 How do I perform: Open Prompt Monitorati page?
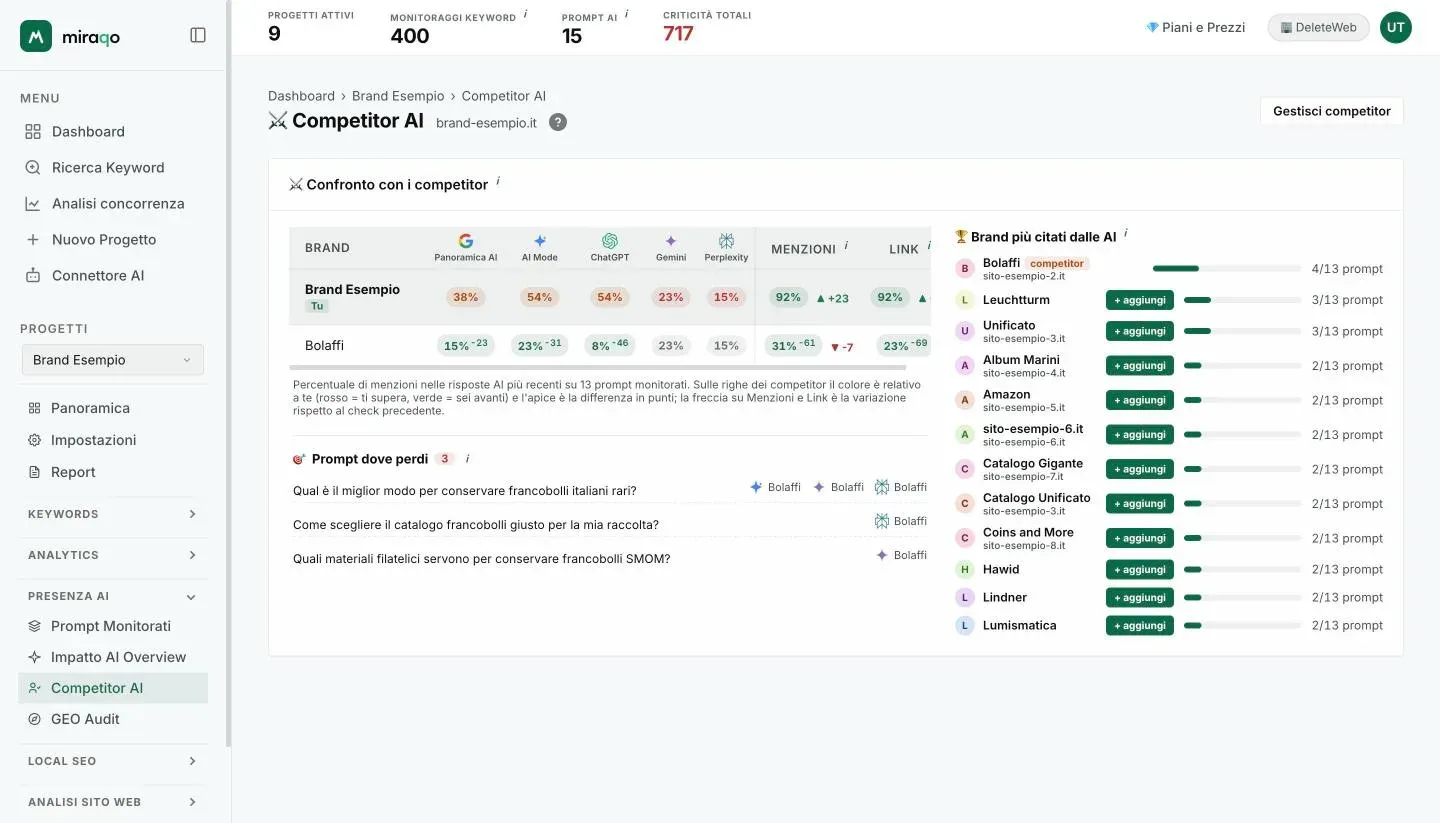point(113,626)
